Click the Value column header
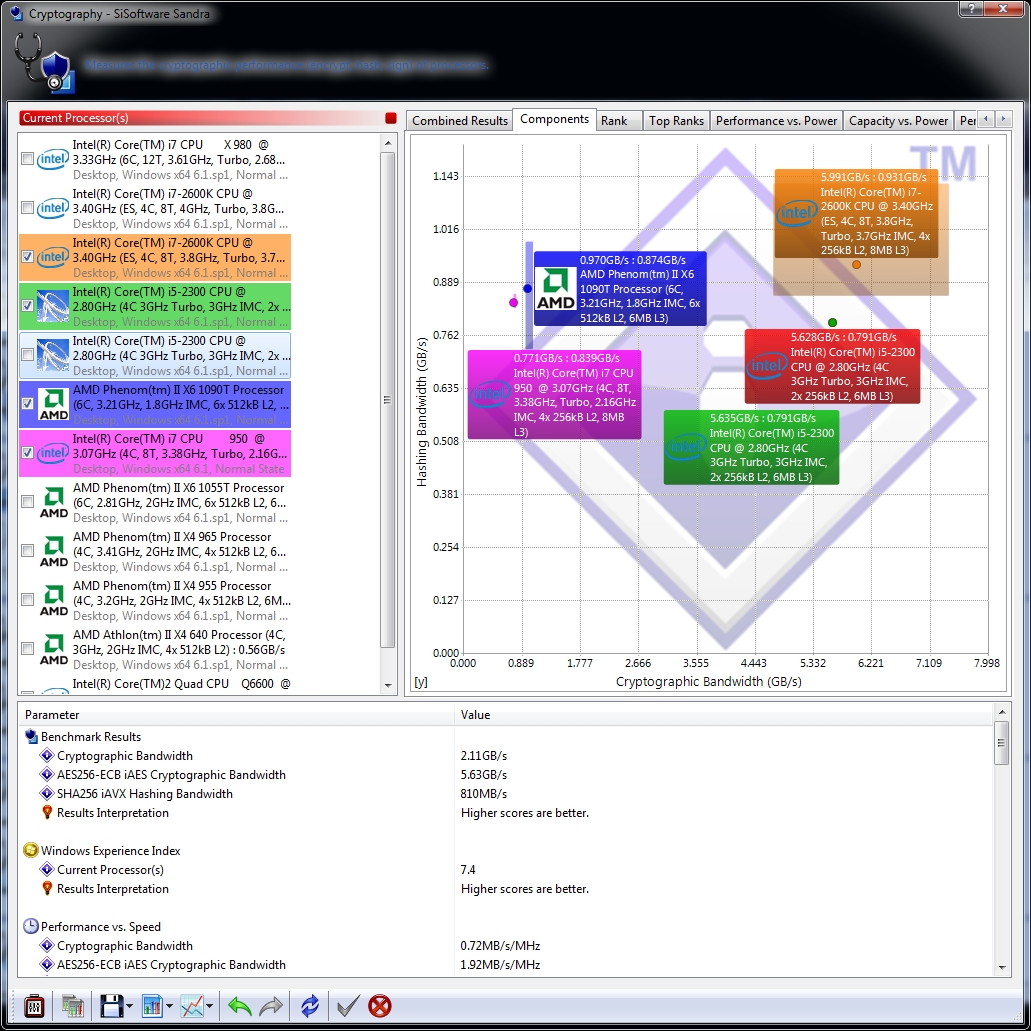Image resolution: width=1031 pixels, height=1031 pixels. (x=724, y=715)
